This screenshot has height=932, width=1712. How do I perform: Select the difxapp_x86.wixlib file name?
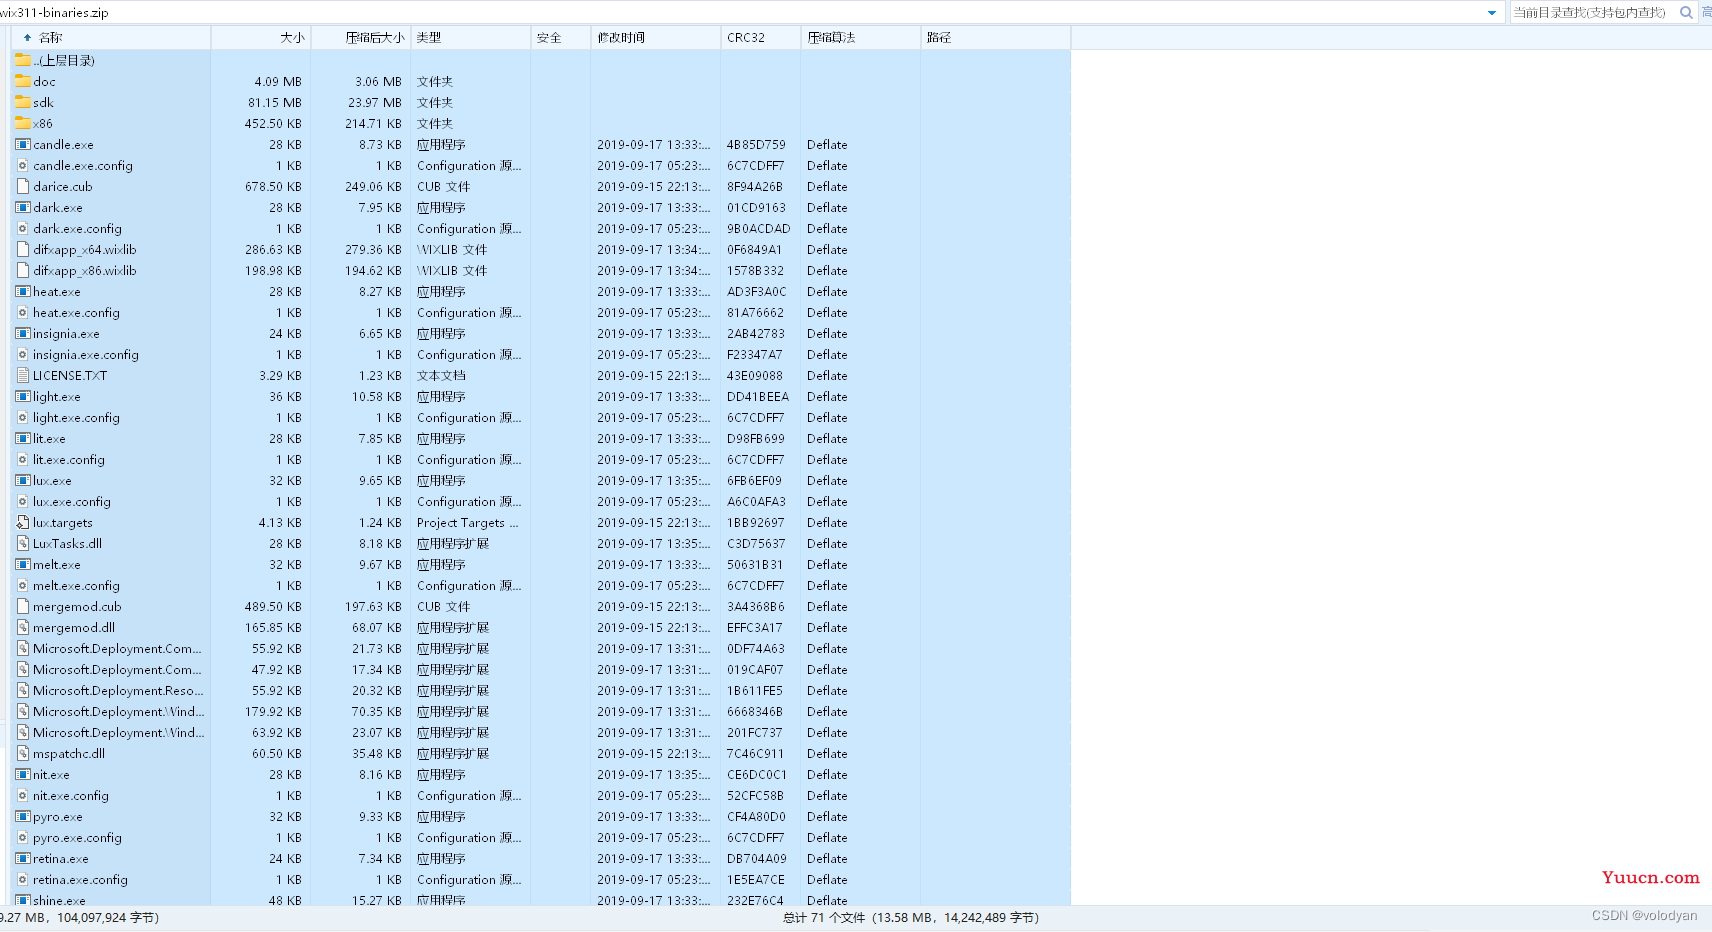coord(85,270)
